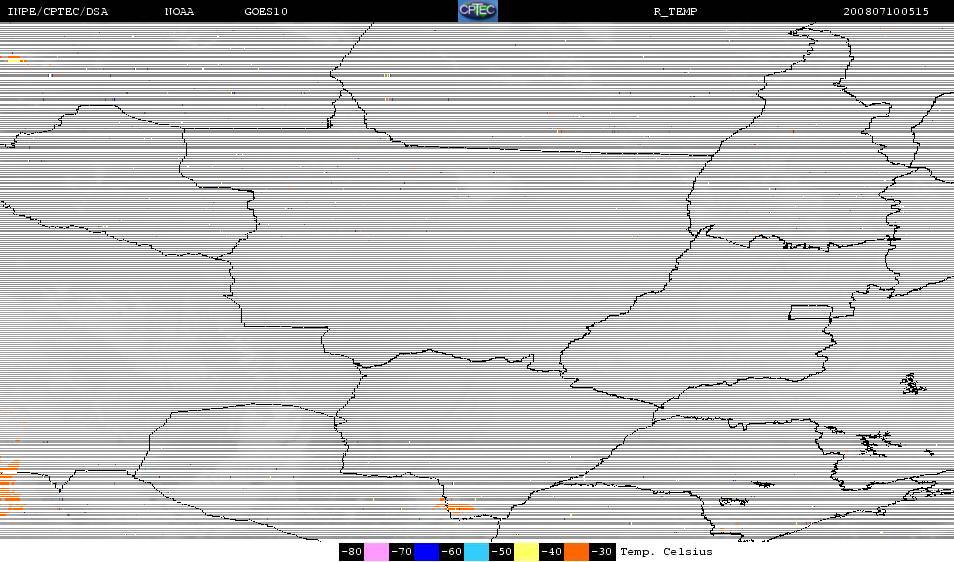Select the R_TEMP product label

click(x=675, y=12)
